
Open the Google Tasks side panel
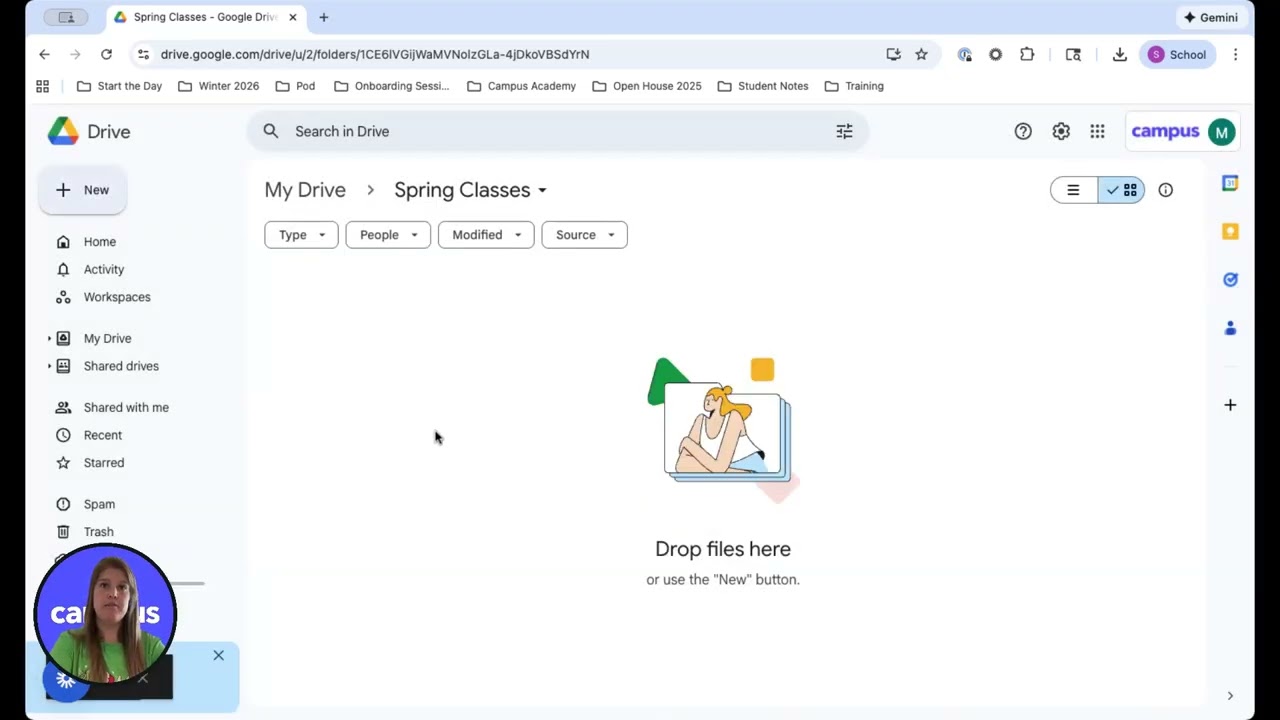pyautogui.click(x=1230, y=280)
